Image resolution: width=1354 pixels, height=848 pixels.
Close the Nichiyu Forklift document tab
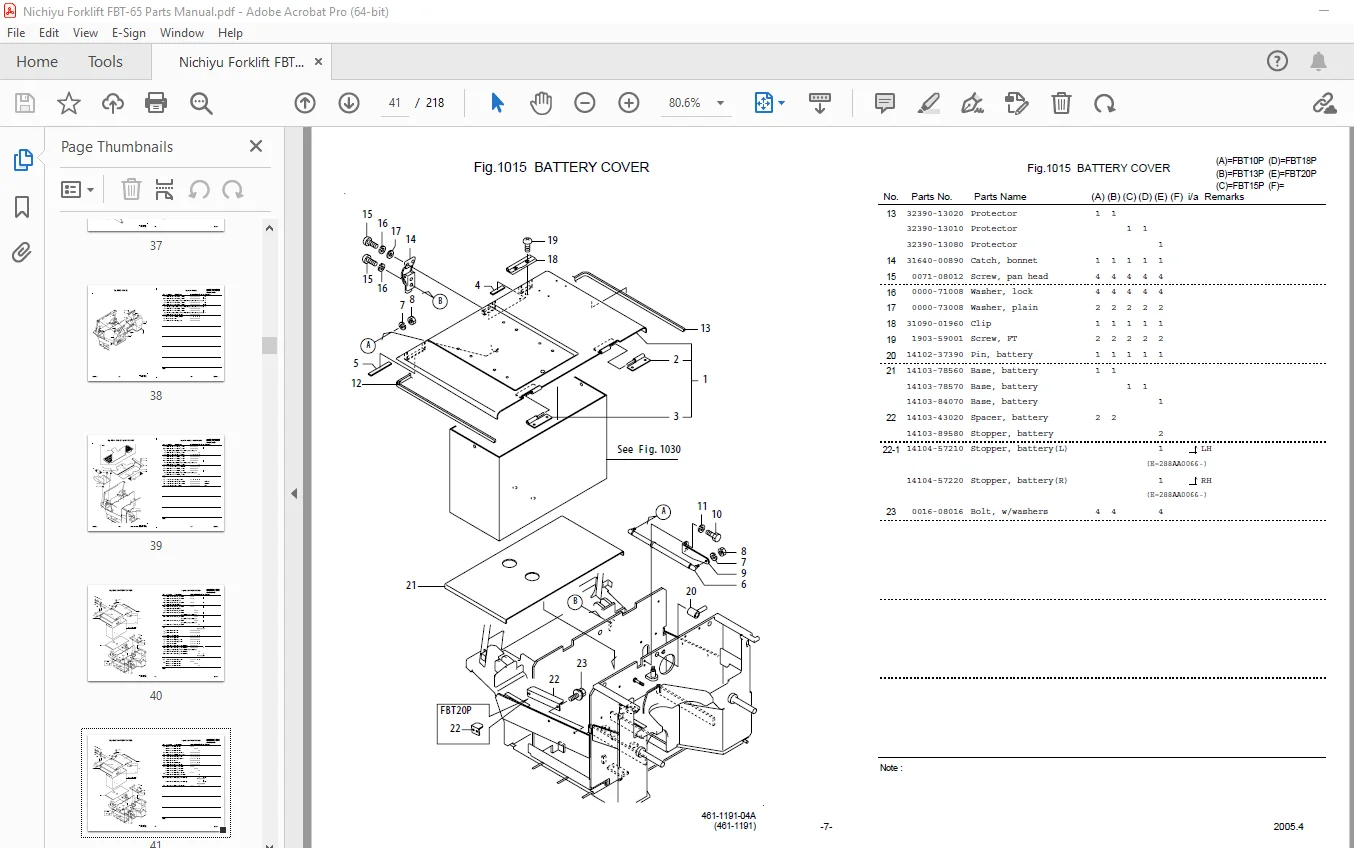[319, 62]
